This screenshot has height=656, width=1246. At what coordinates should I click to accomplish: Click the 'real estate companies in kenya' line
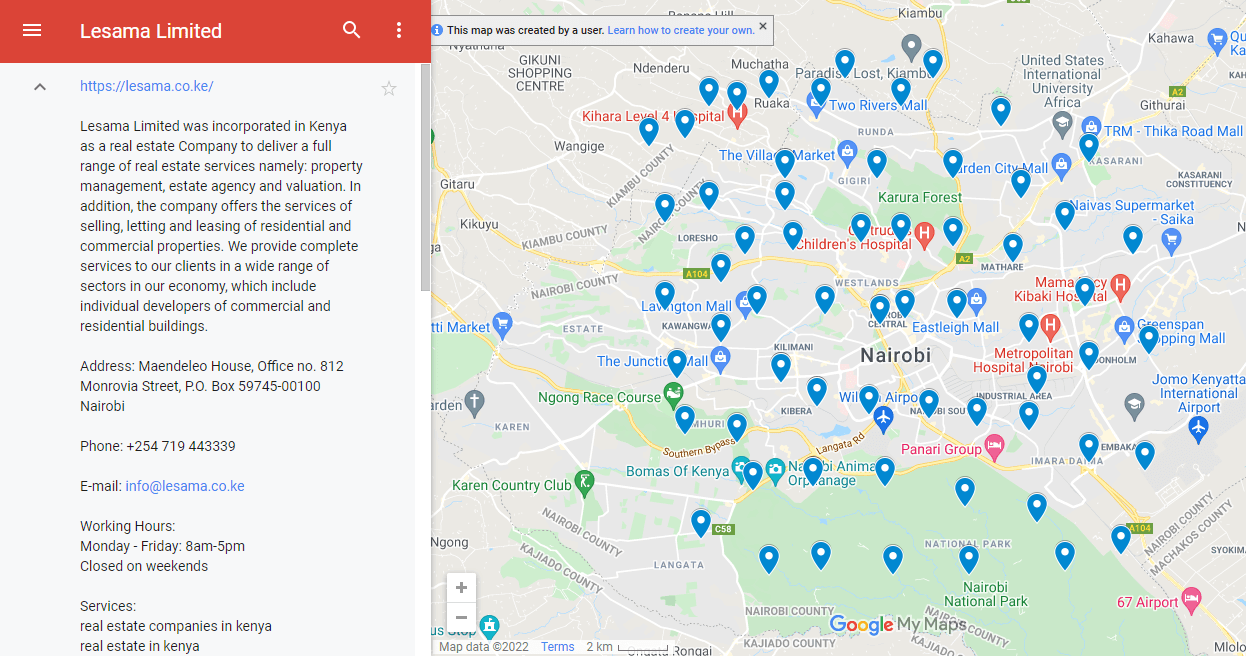click(176, 626)
